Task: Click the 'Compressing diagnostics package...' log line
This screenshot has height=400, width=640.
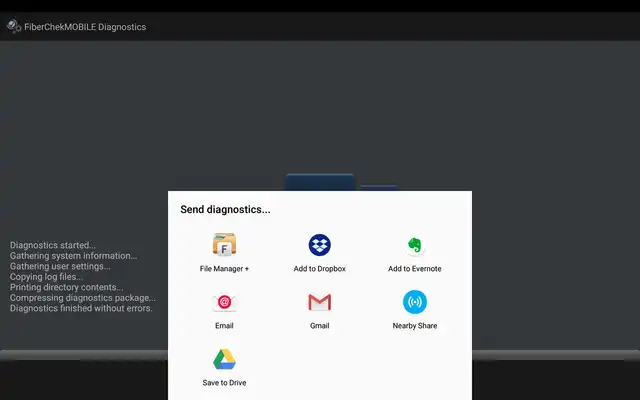Action: [83, 298]
